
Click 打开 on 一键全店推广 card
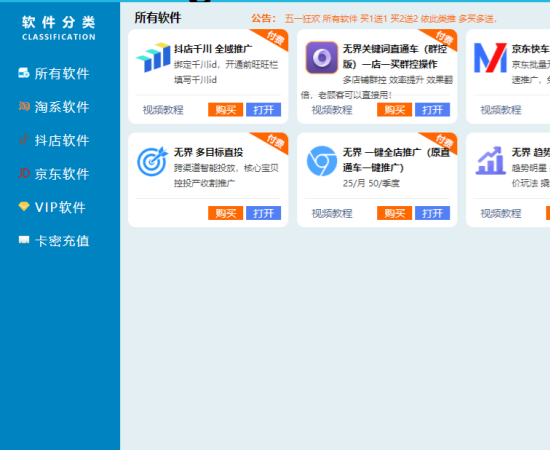[432, 213]
